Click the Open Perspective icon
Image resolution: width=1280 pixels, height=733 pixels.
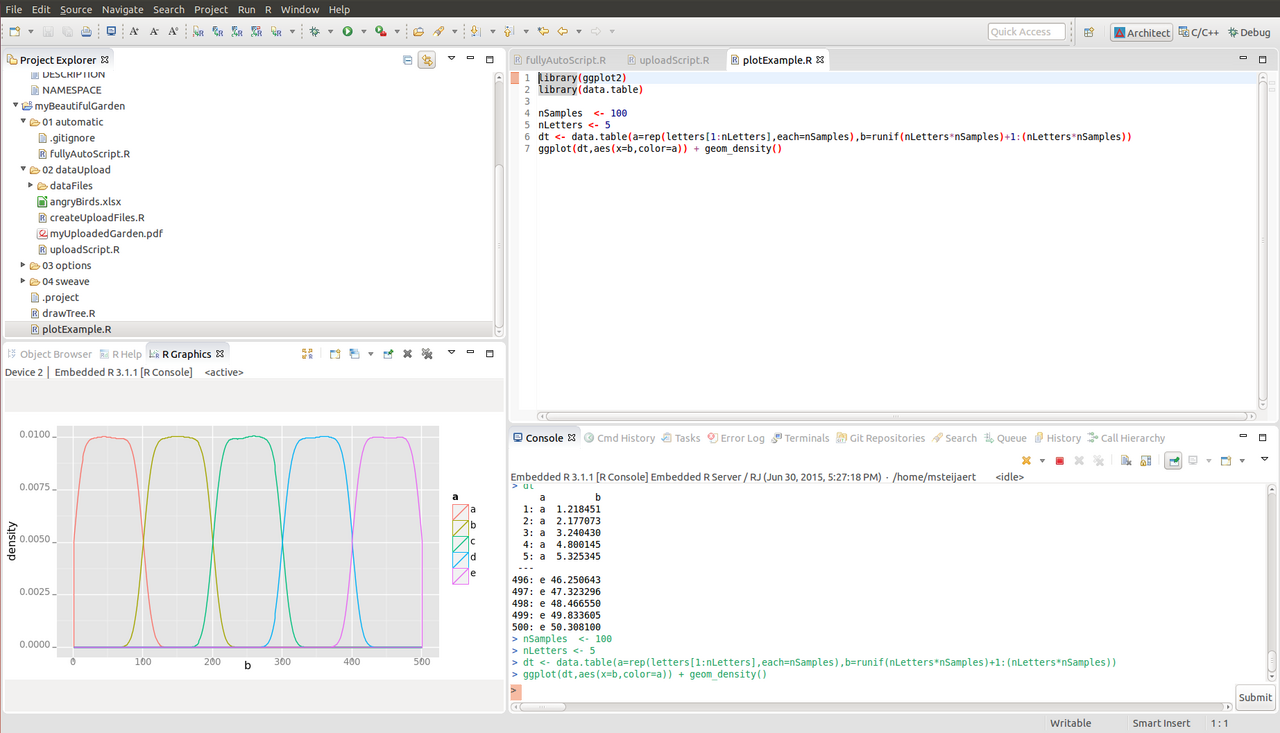(x=1089, y=32)
